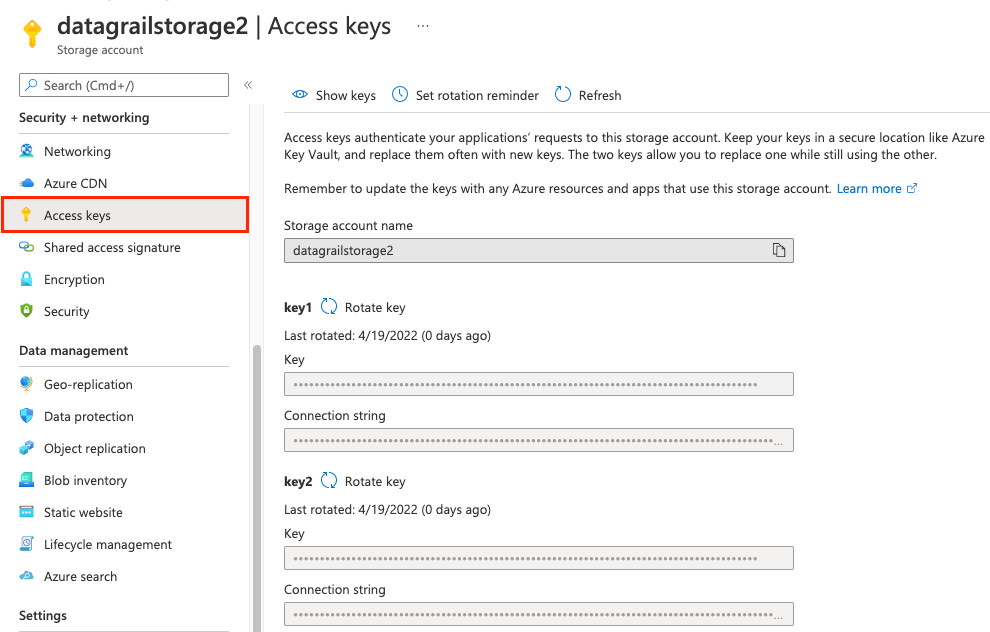
Task: Click the key1 Connection string field
Action: (539, 440)
